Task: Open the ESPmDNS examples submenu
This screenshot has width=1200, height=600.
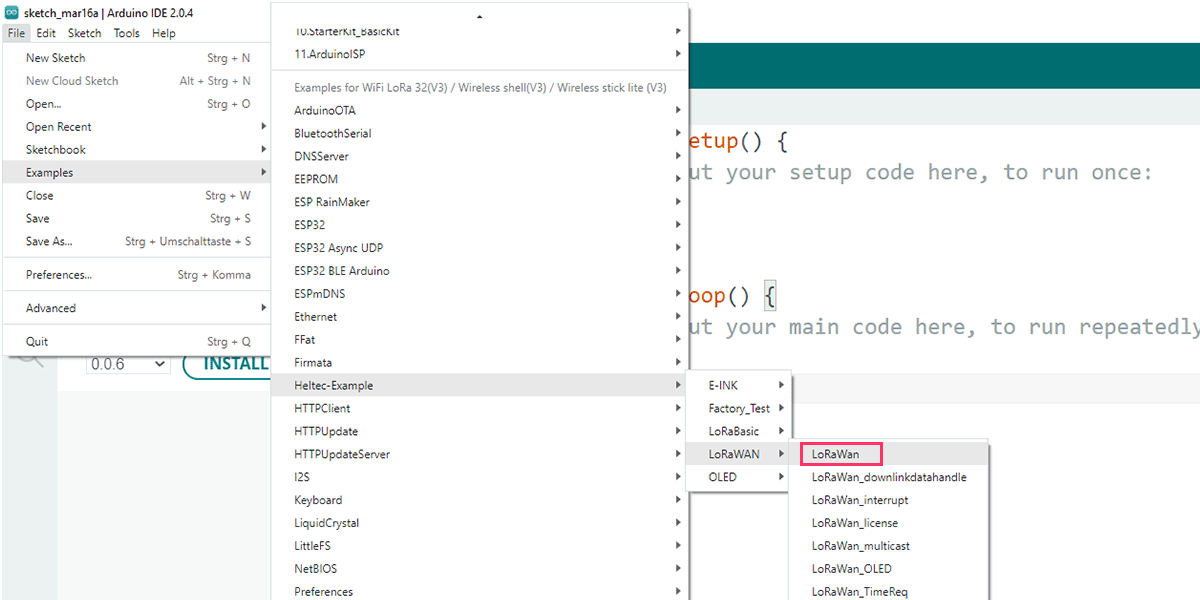Action: point(480,294)
